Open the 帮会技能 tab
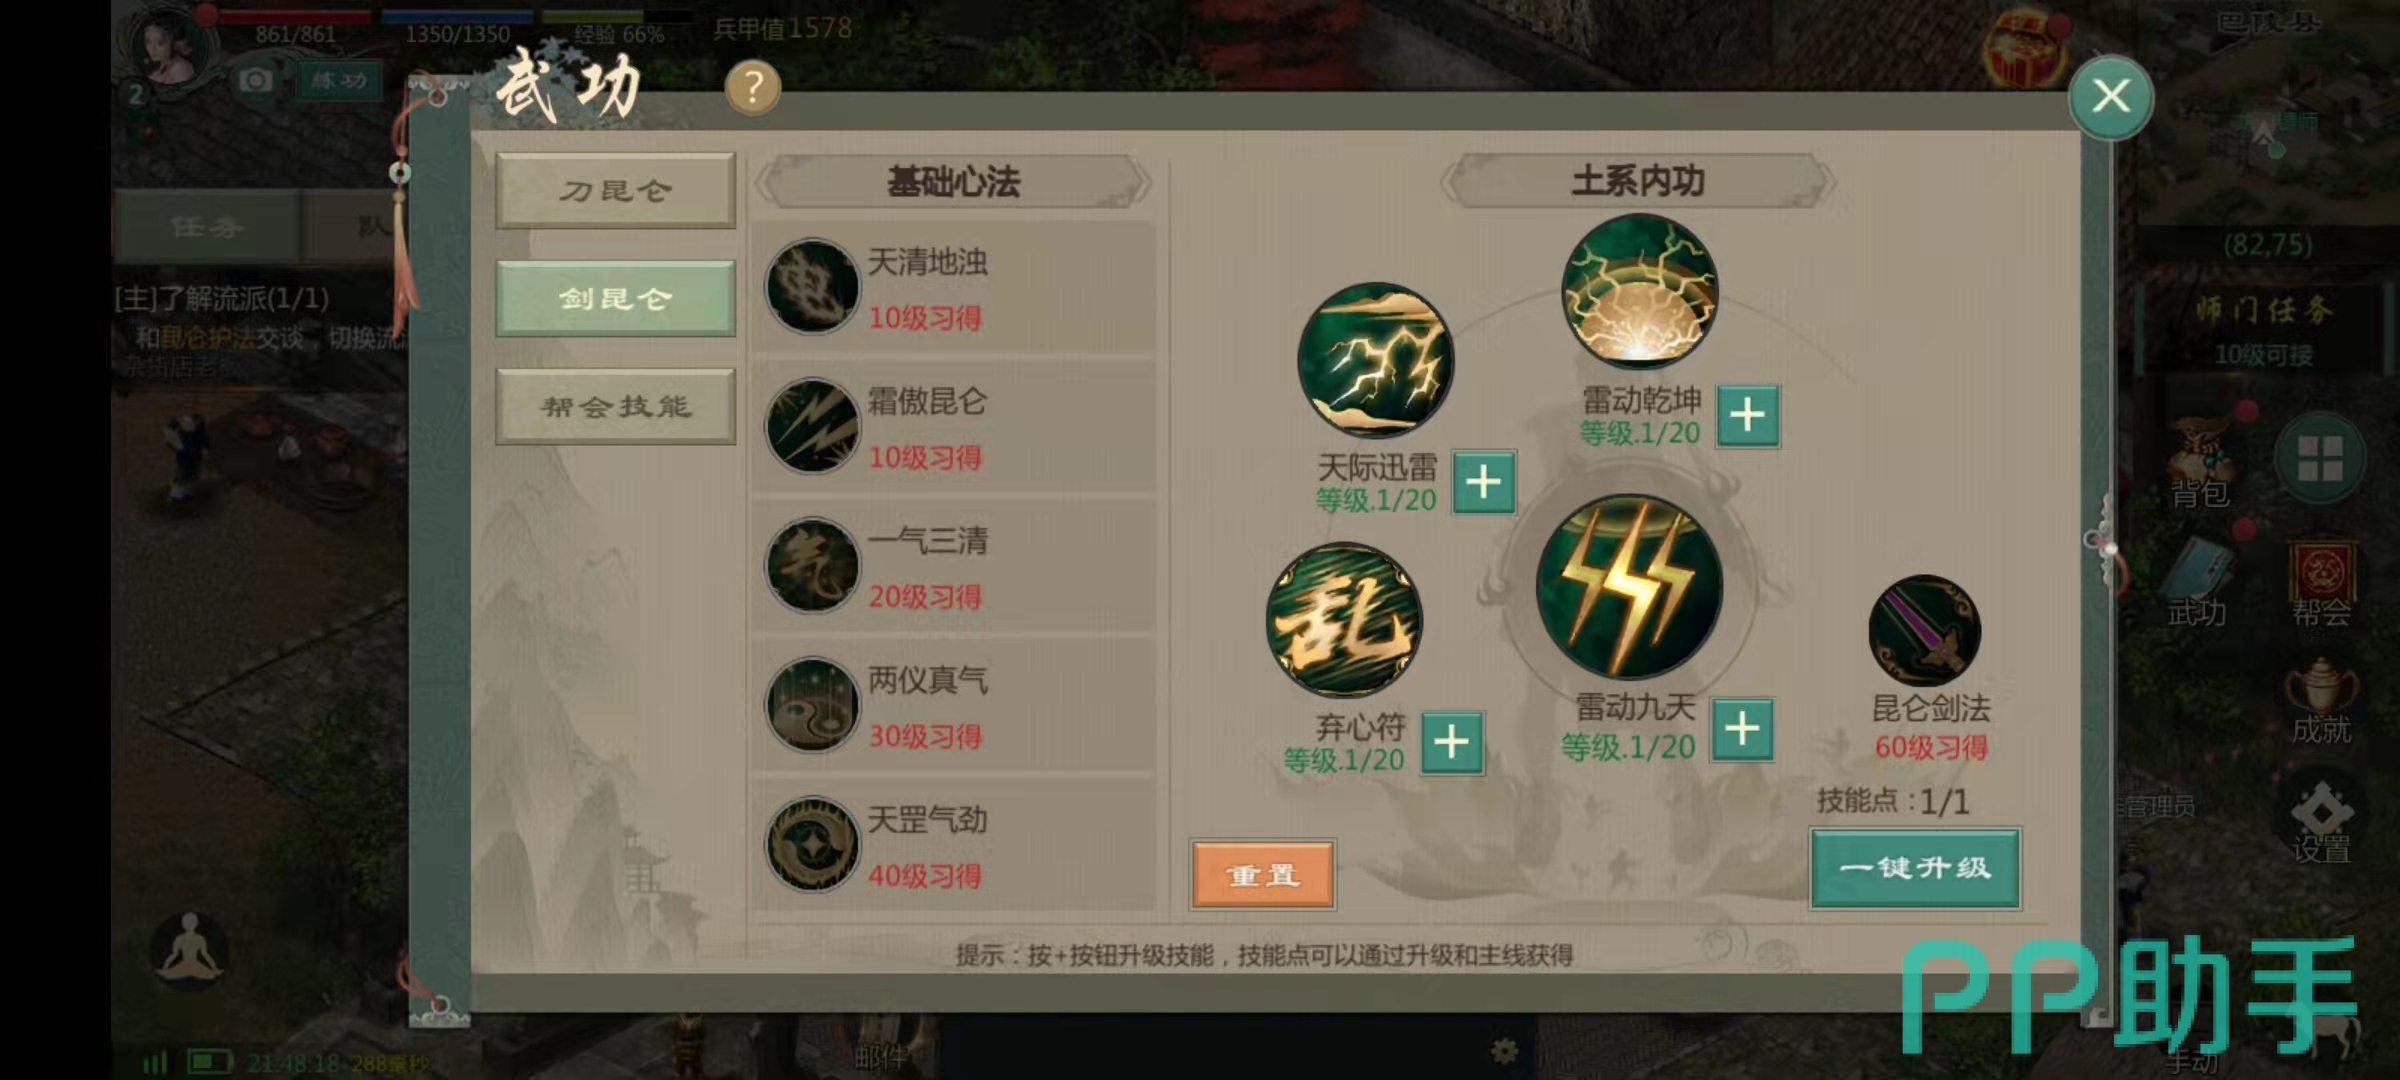The image size is (2400, 1080). pyautogui.click(x=615, y=406)
